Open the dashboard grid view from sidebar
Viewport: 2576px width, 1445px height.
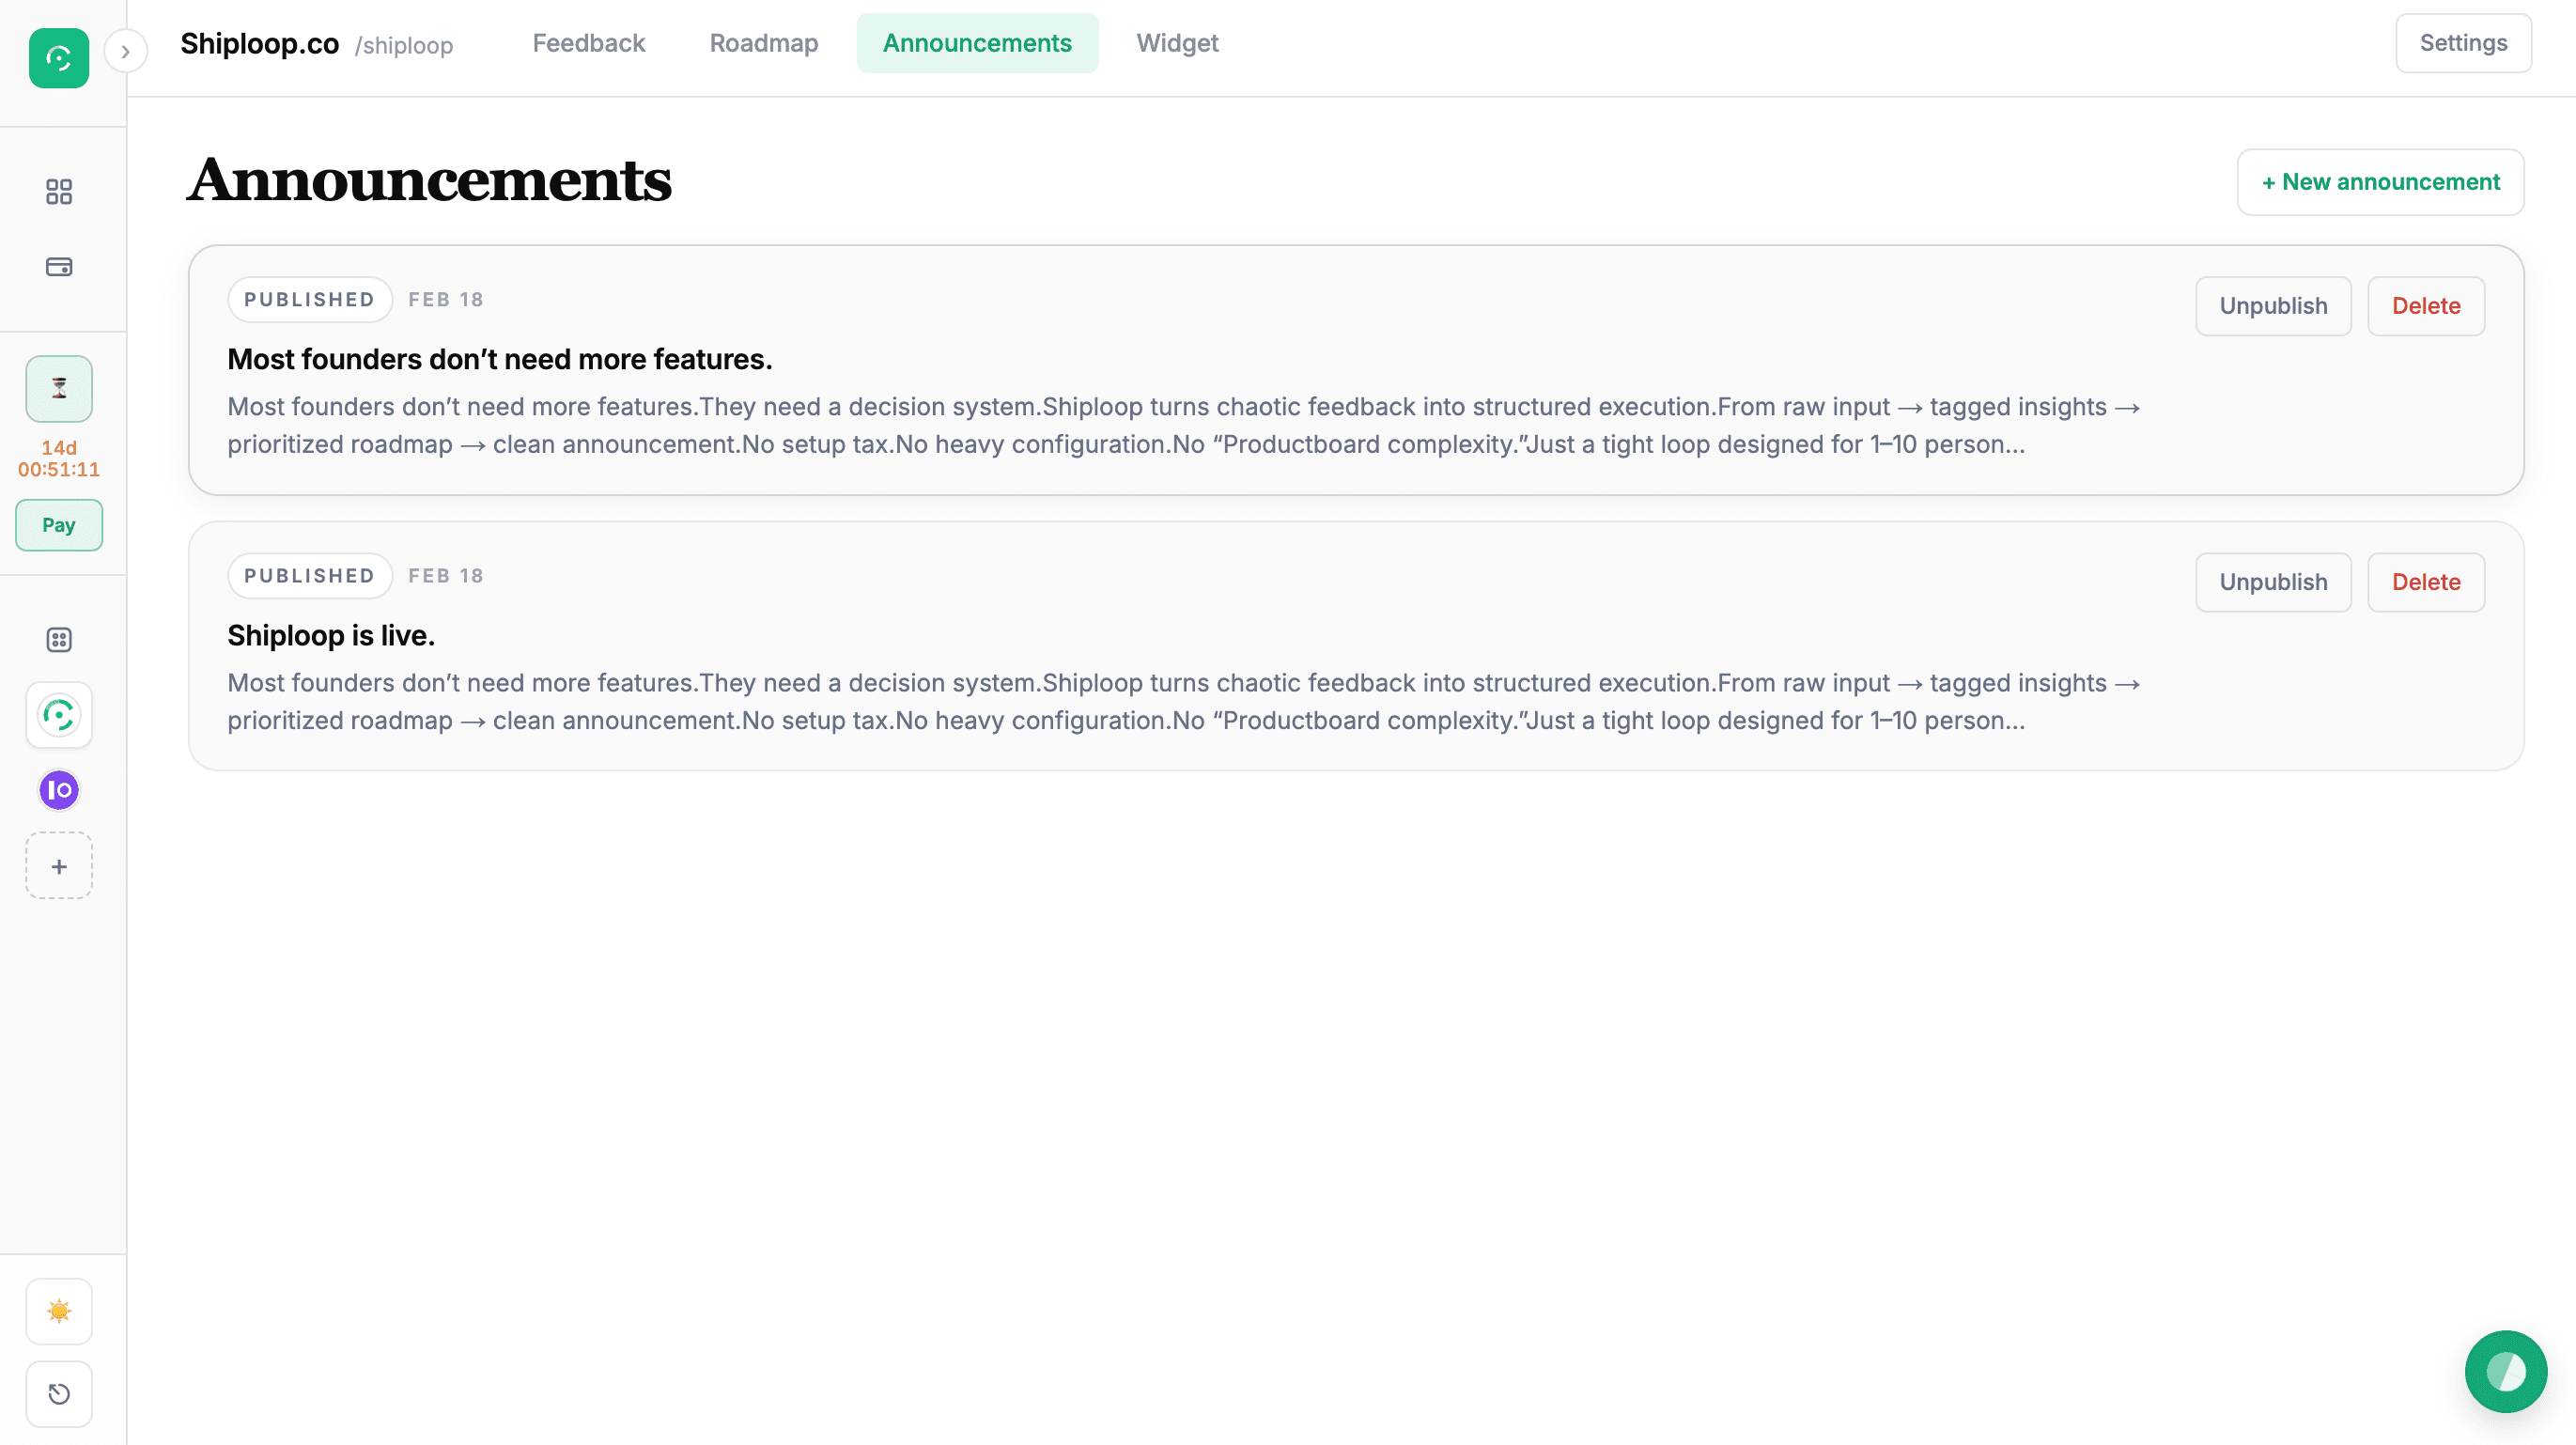58,191
